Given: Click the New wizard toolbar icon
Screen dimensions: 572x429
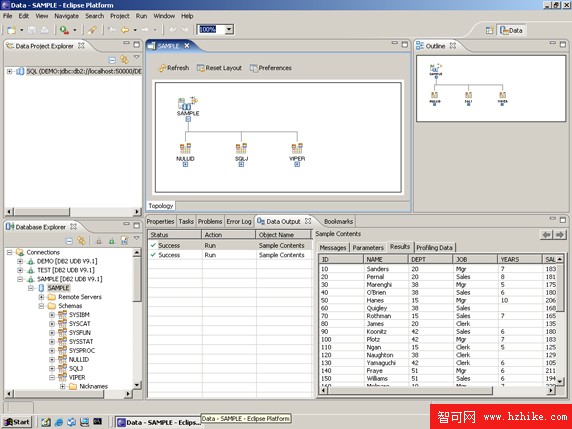Looking at the screenshot, I should pos(12,30).
